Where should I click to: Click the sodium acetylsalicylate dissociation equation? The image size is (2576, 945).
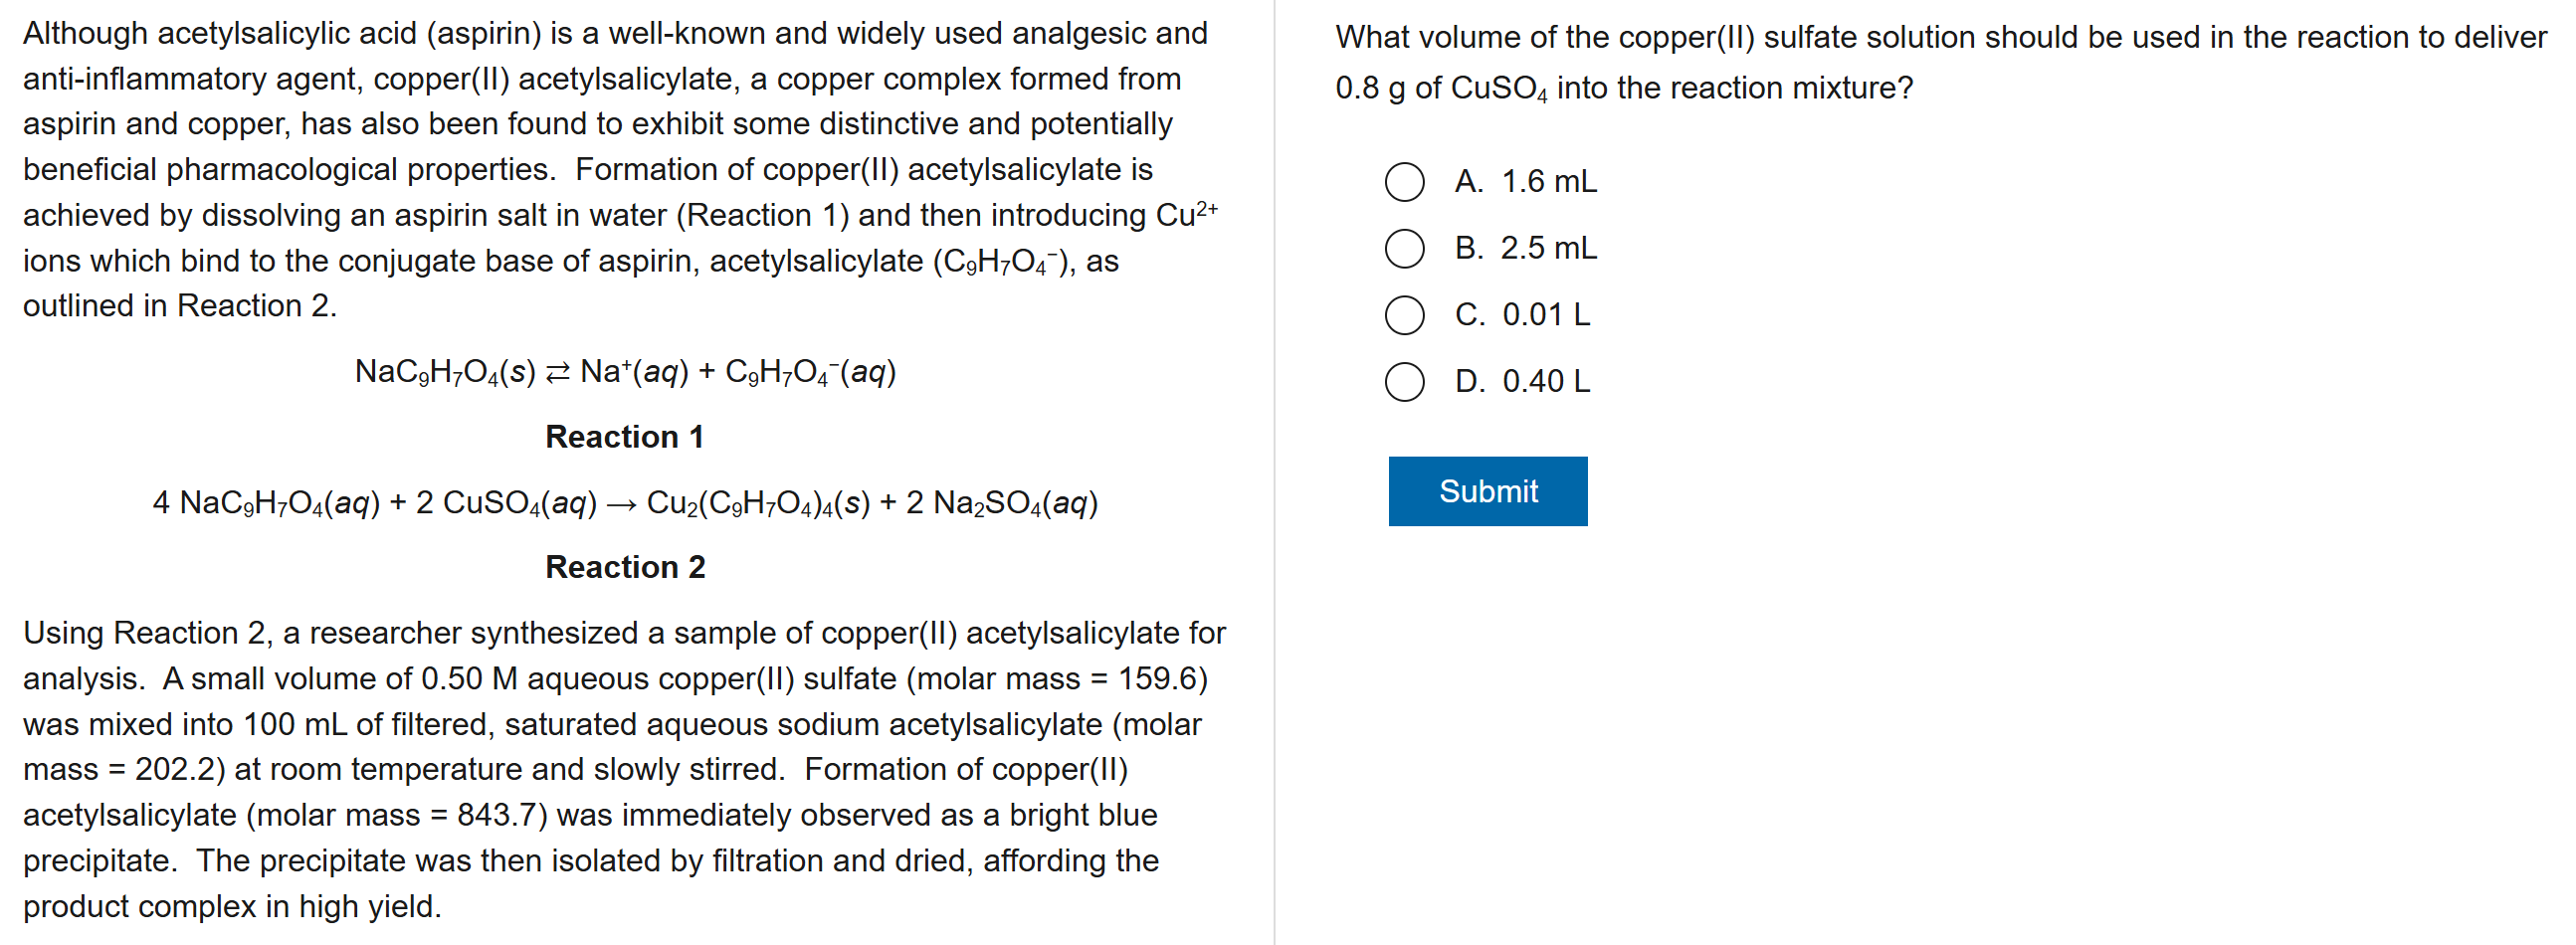625,372
